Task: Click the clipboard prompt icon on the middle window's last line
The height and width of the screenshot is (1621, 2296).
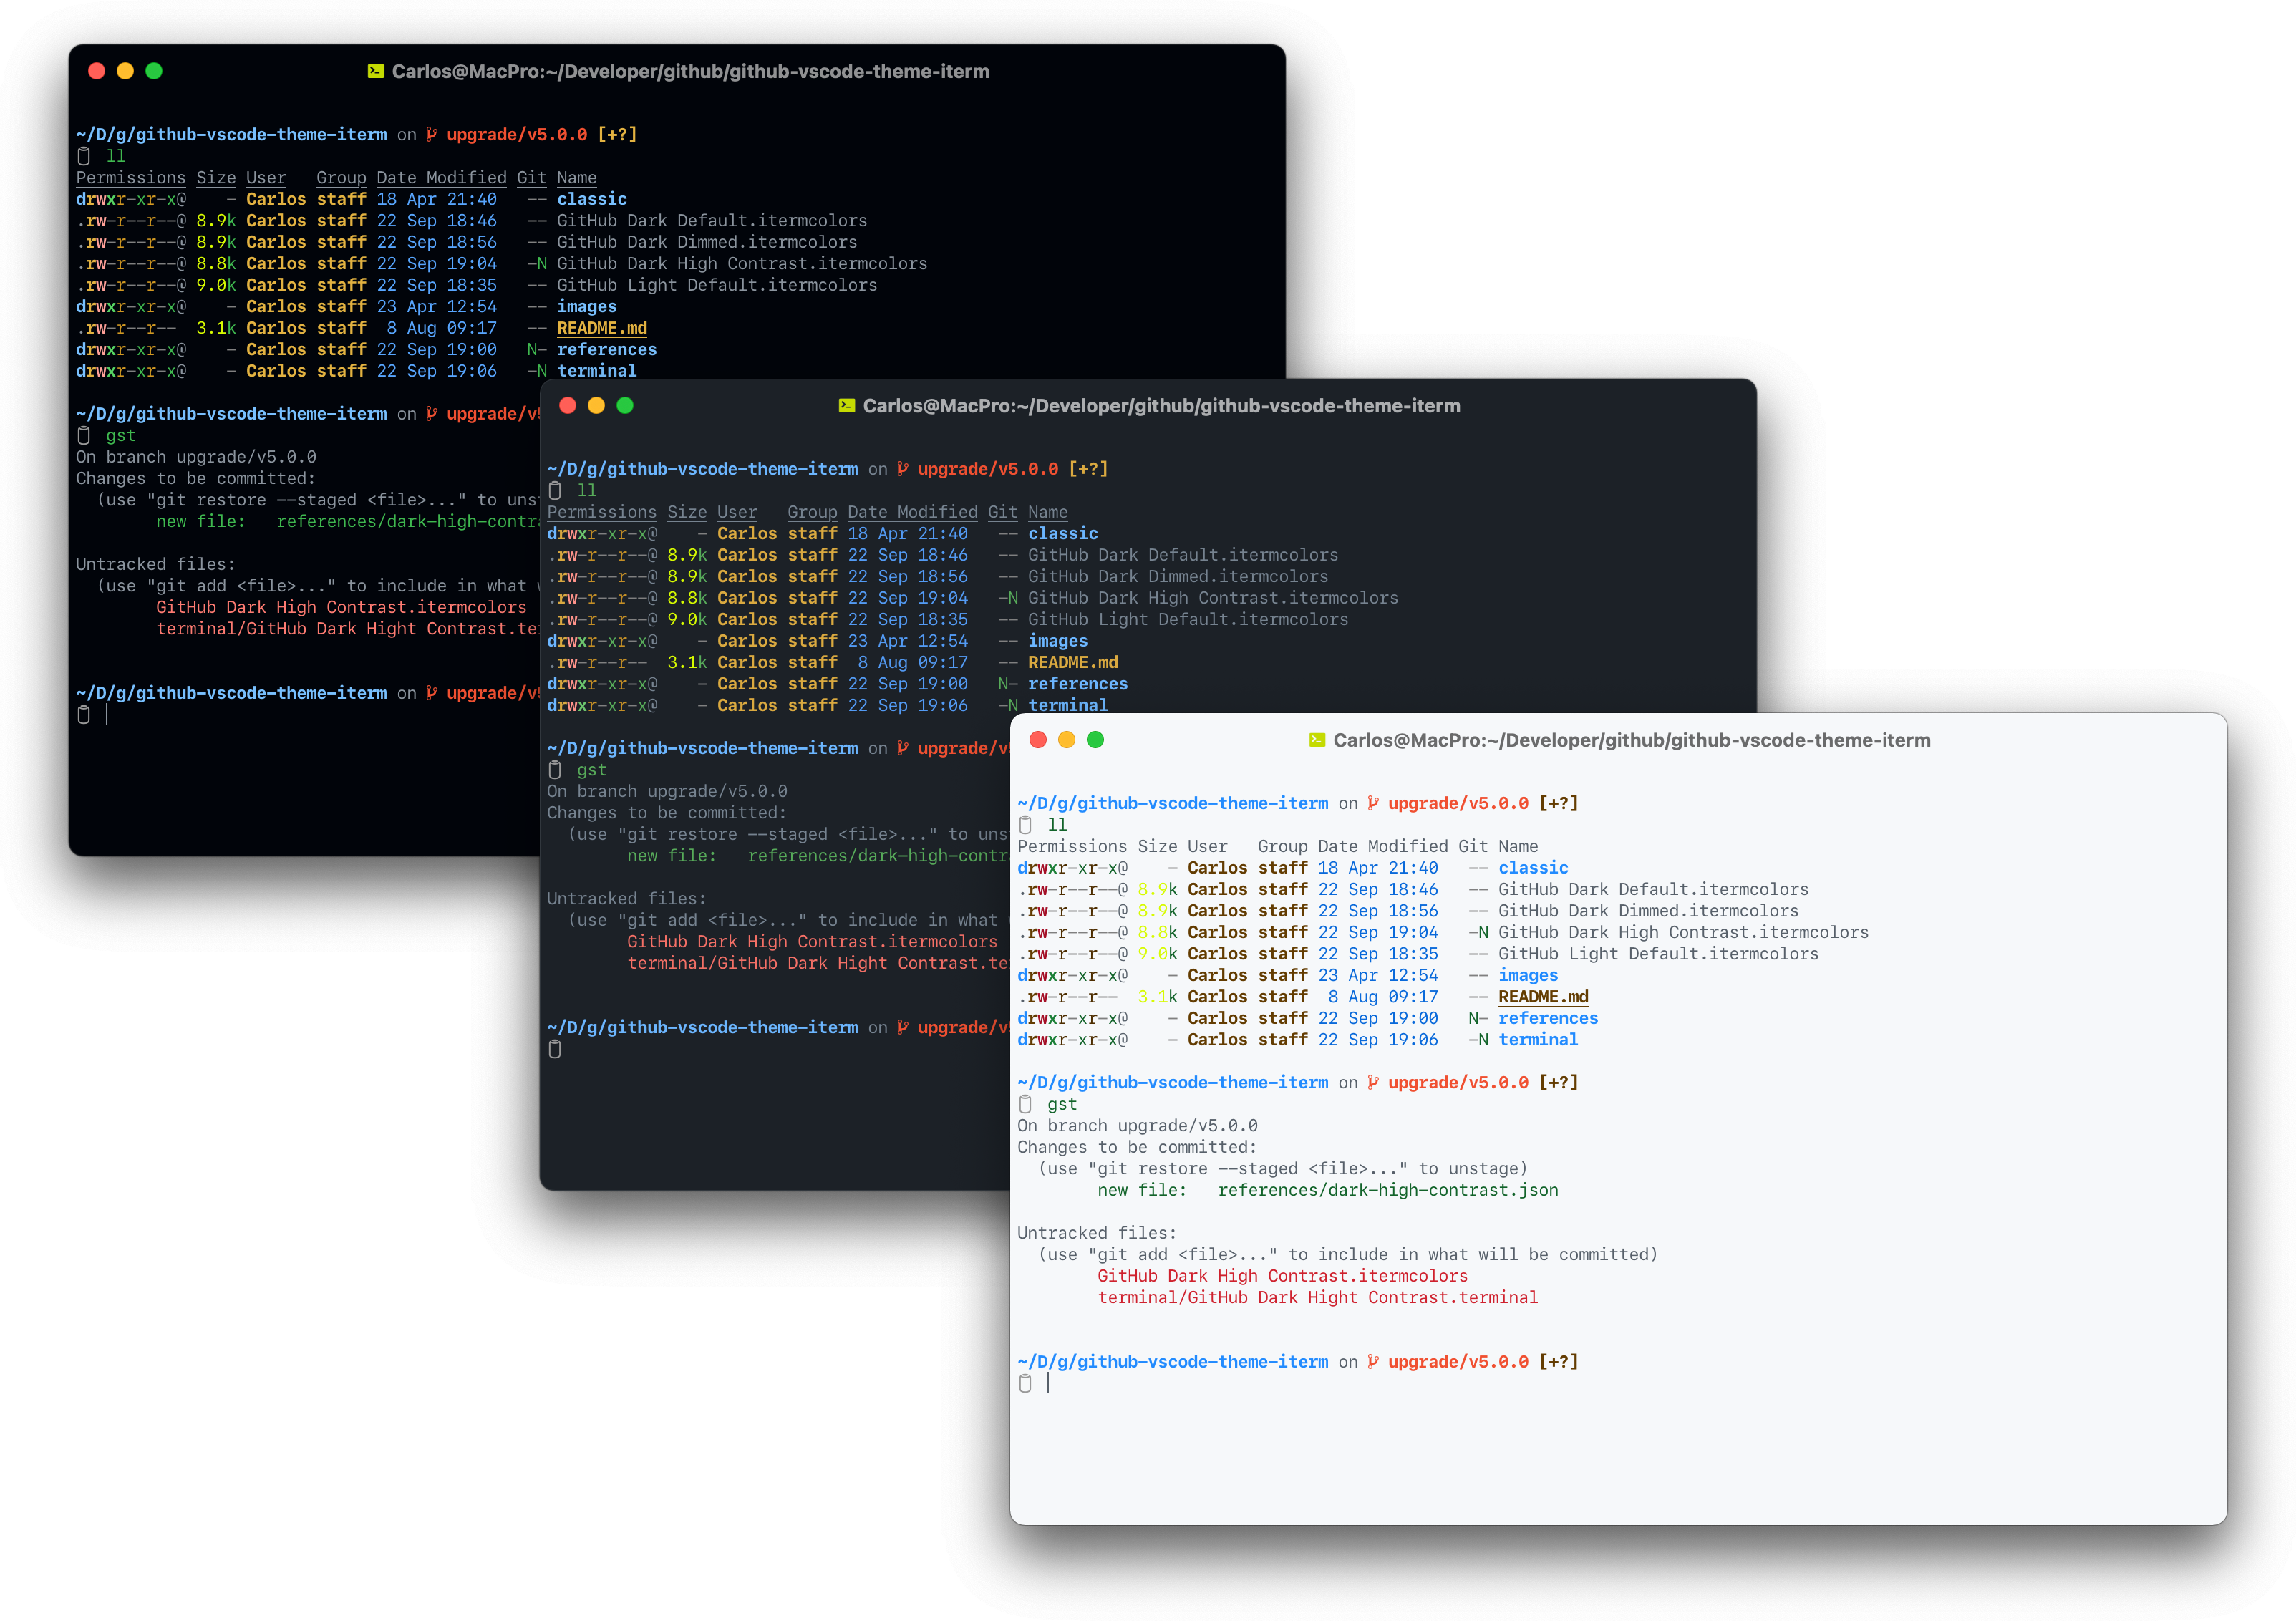Action: click(555, 1049)
